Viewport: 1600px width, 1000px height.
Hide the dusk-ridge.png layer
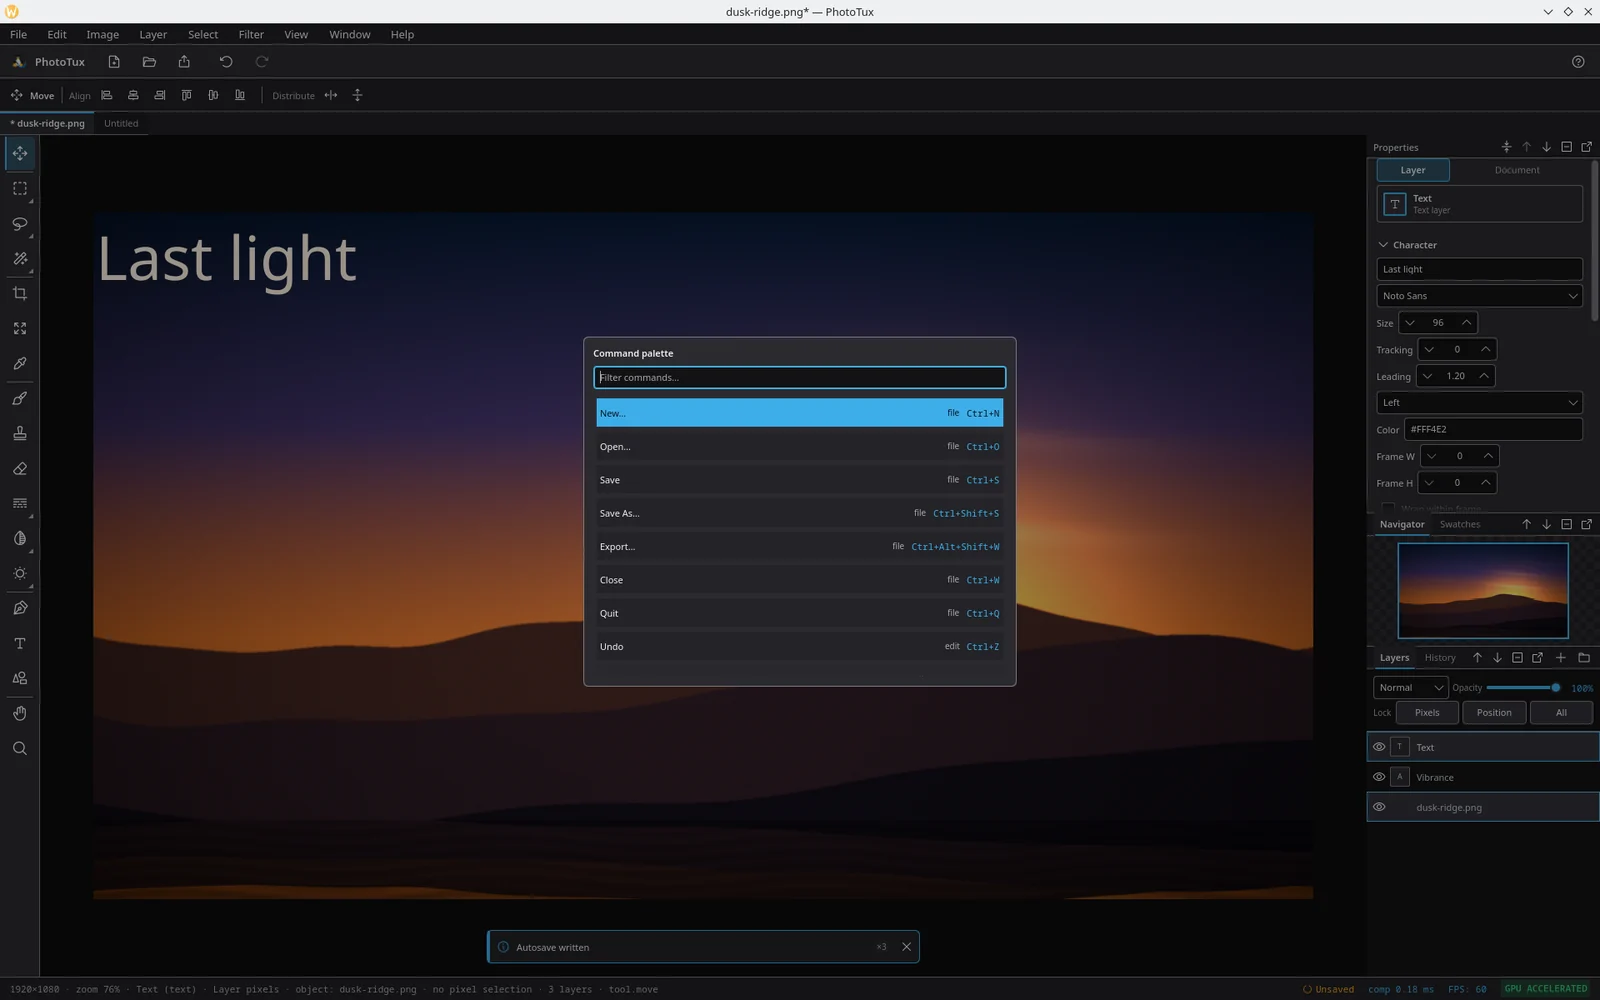[1379, 807]
